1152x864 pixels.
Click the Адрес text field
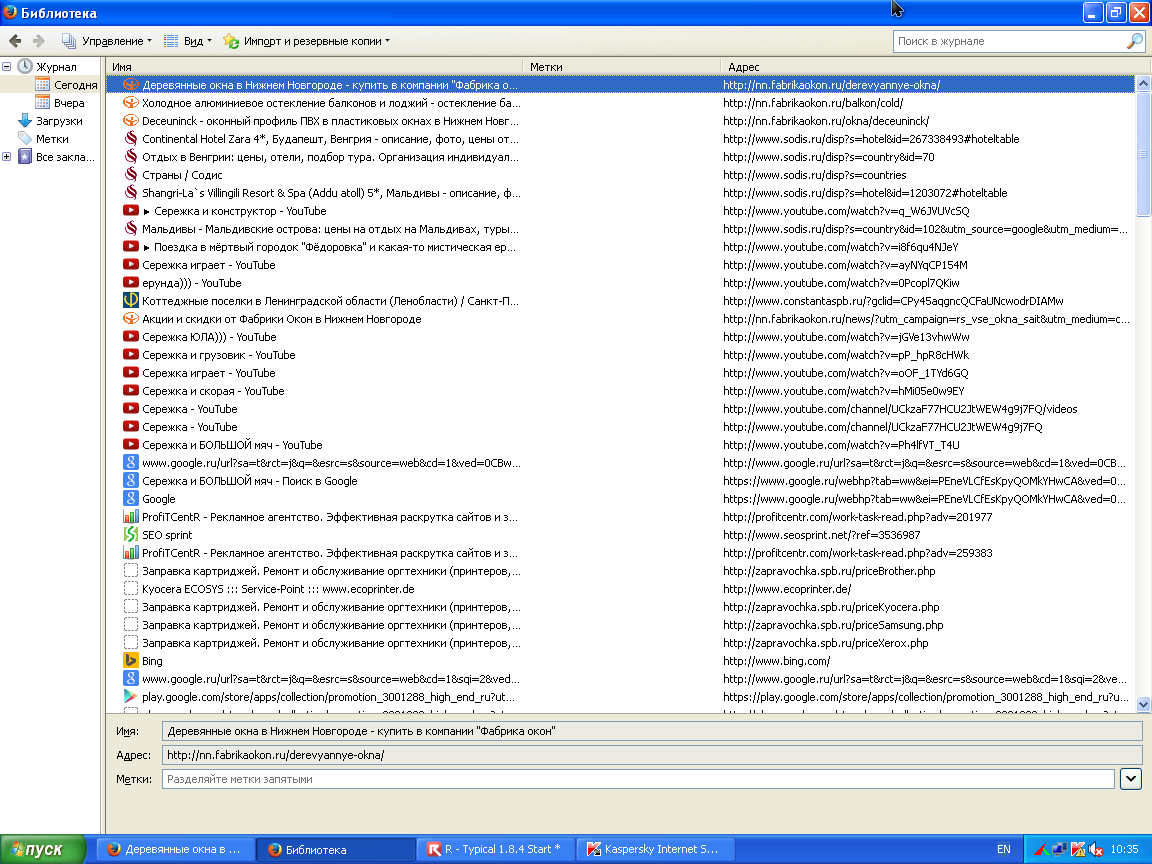(652, 755)
